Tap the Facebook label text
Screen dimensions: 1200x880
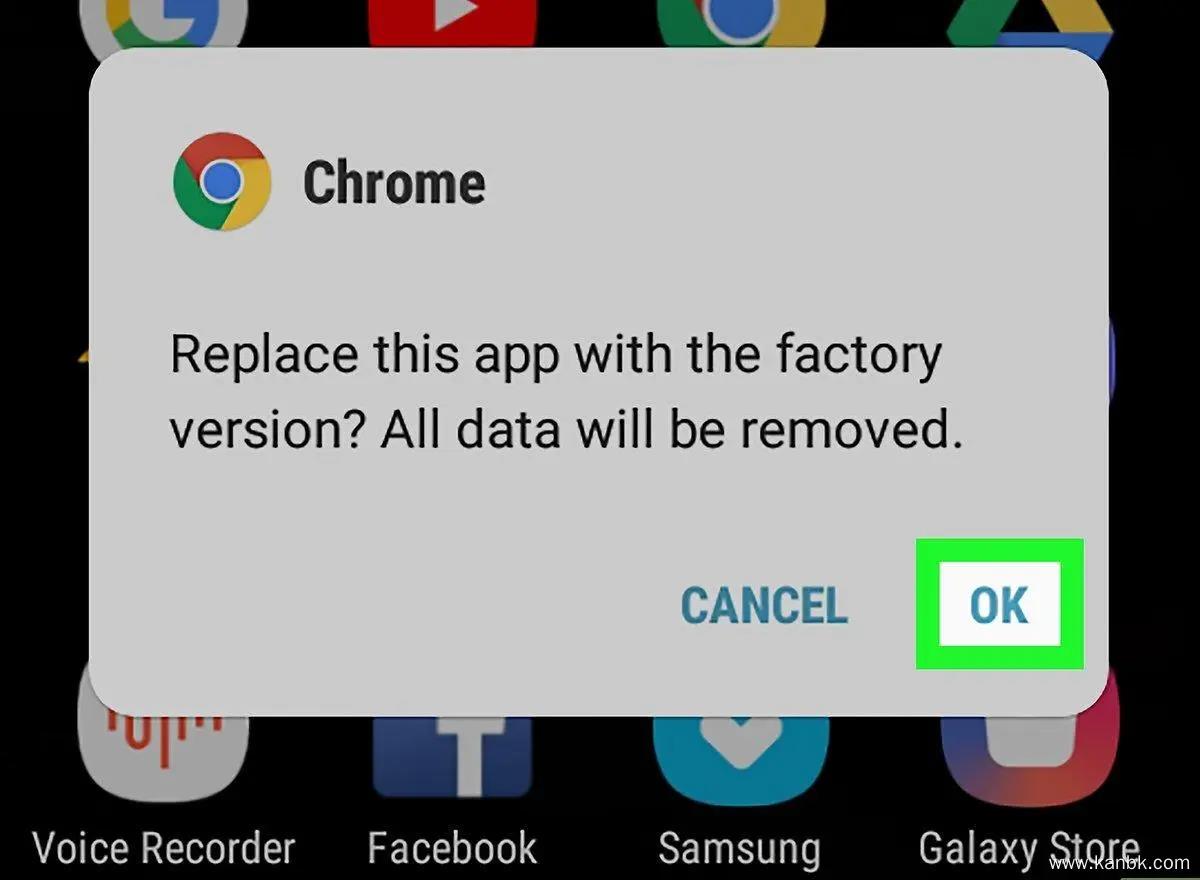tap(452, 848)
